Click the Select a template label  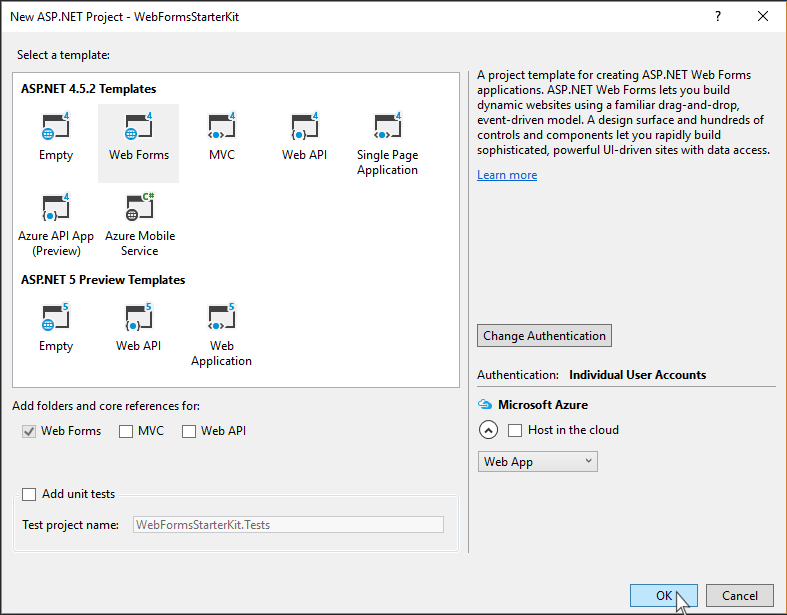pyautogui.click(x=63, y=55)
